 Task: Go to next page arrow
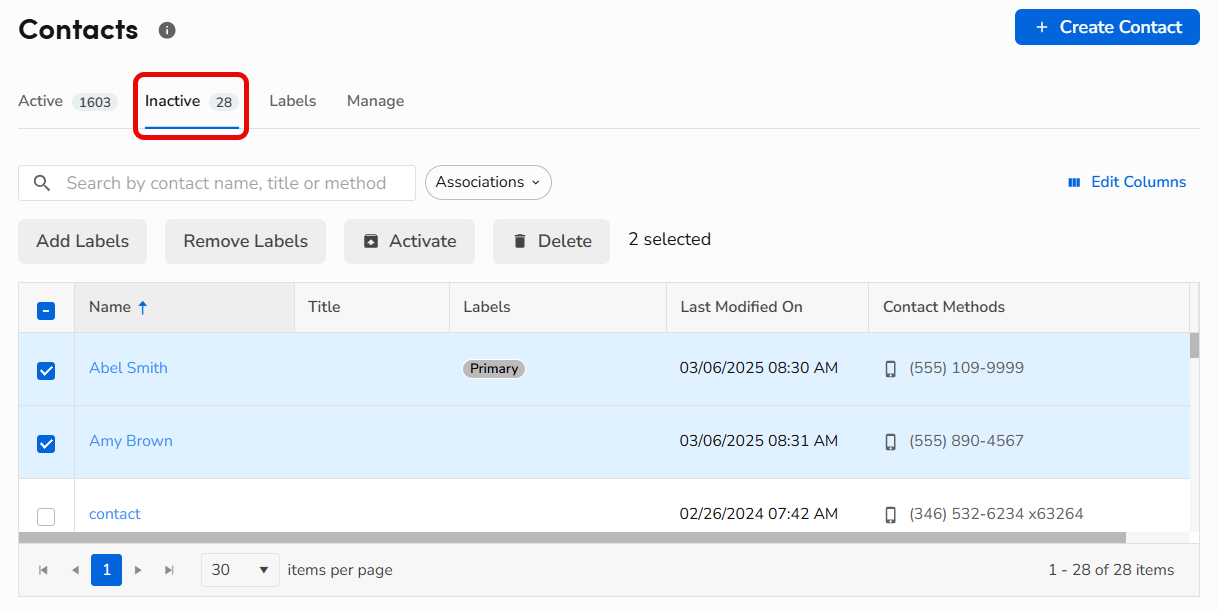click(138, 570)
